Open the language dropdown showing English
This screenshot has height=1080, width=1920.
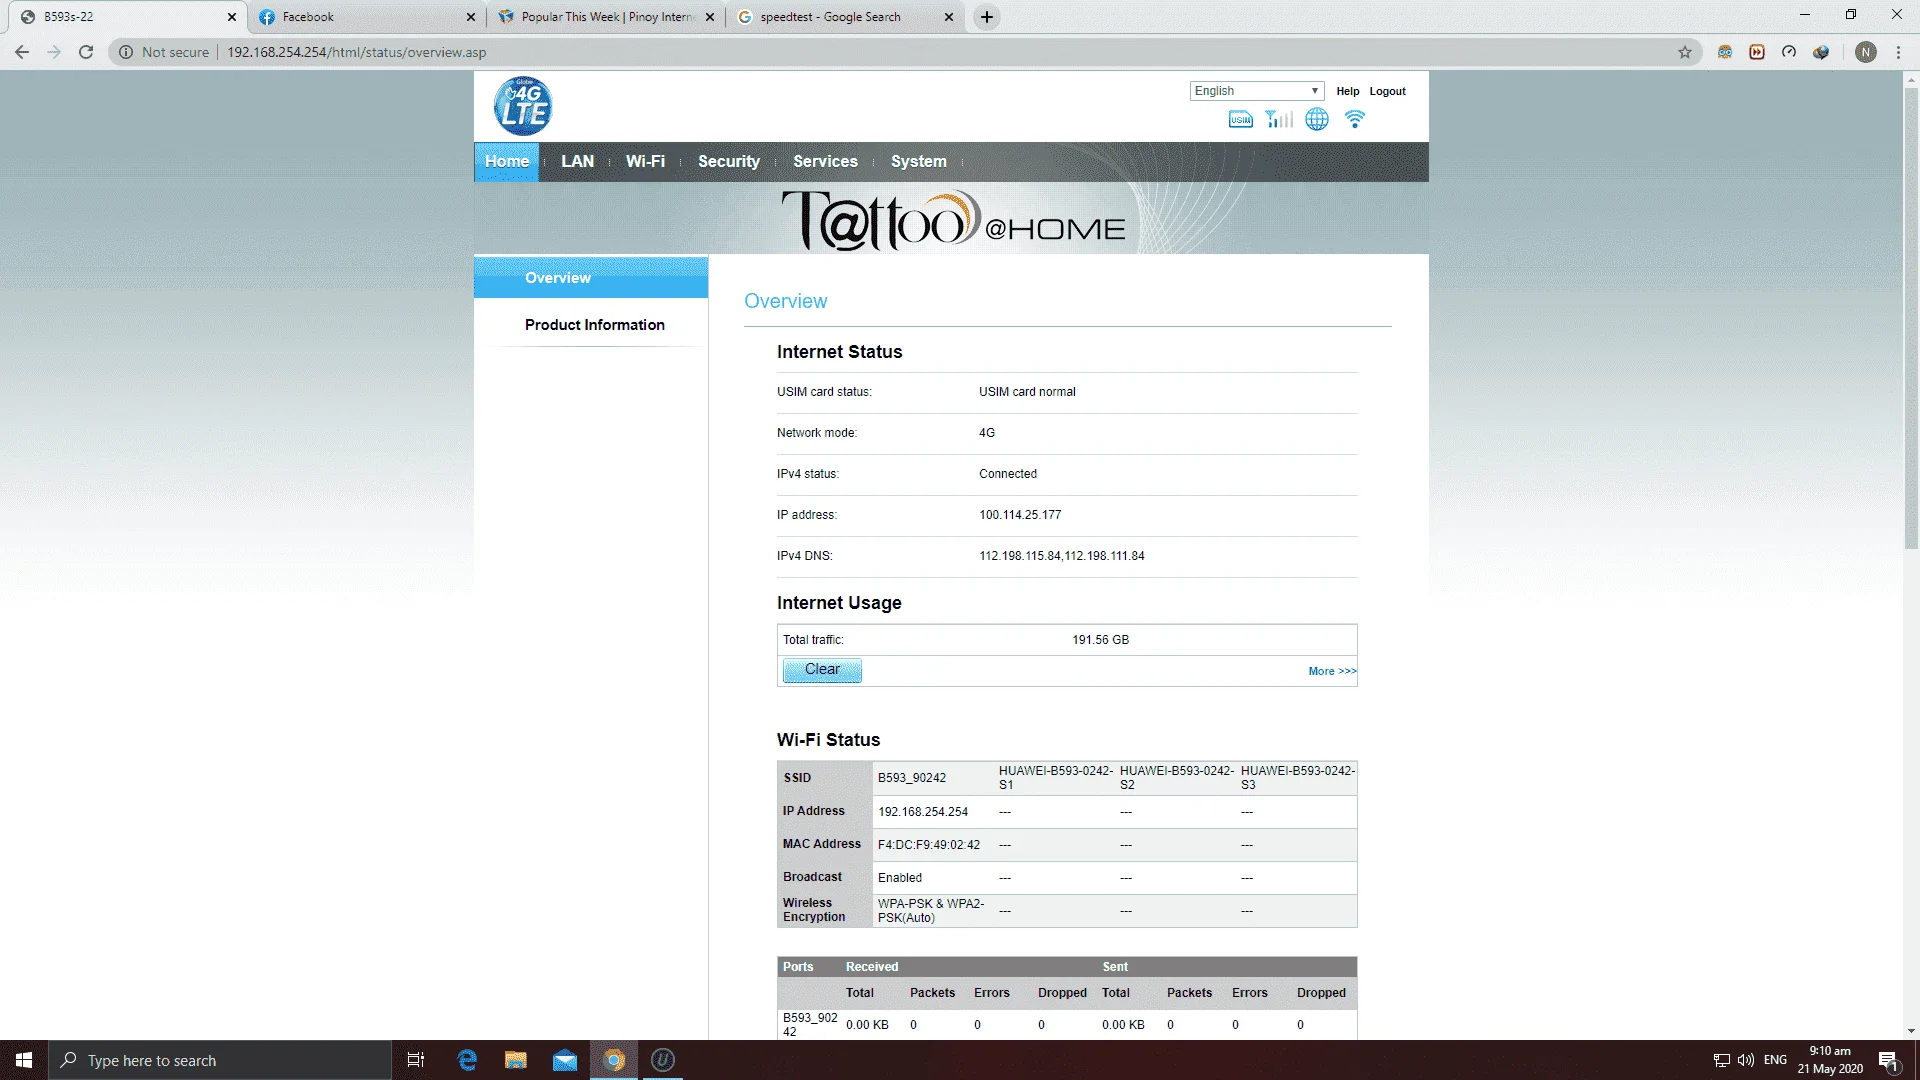point(1257,91)
